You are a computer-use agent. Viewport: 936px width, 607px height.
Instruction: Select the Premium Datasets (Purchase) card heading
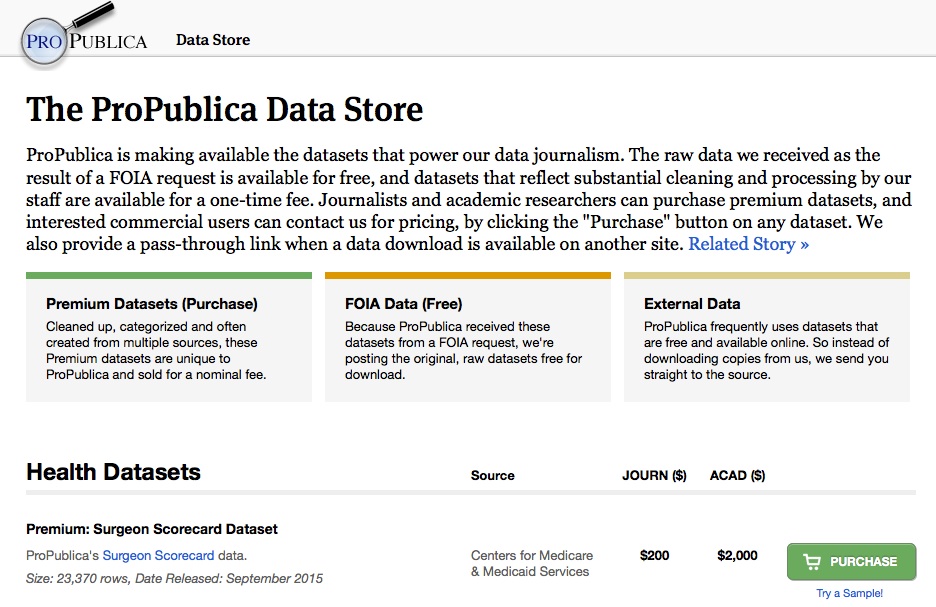pos(151,304)
